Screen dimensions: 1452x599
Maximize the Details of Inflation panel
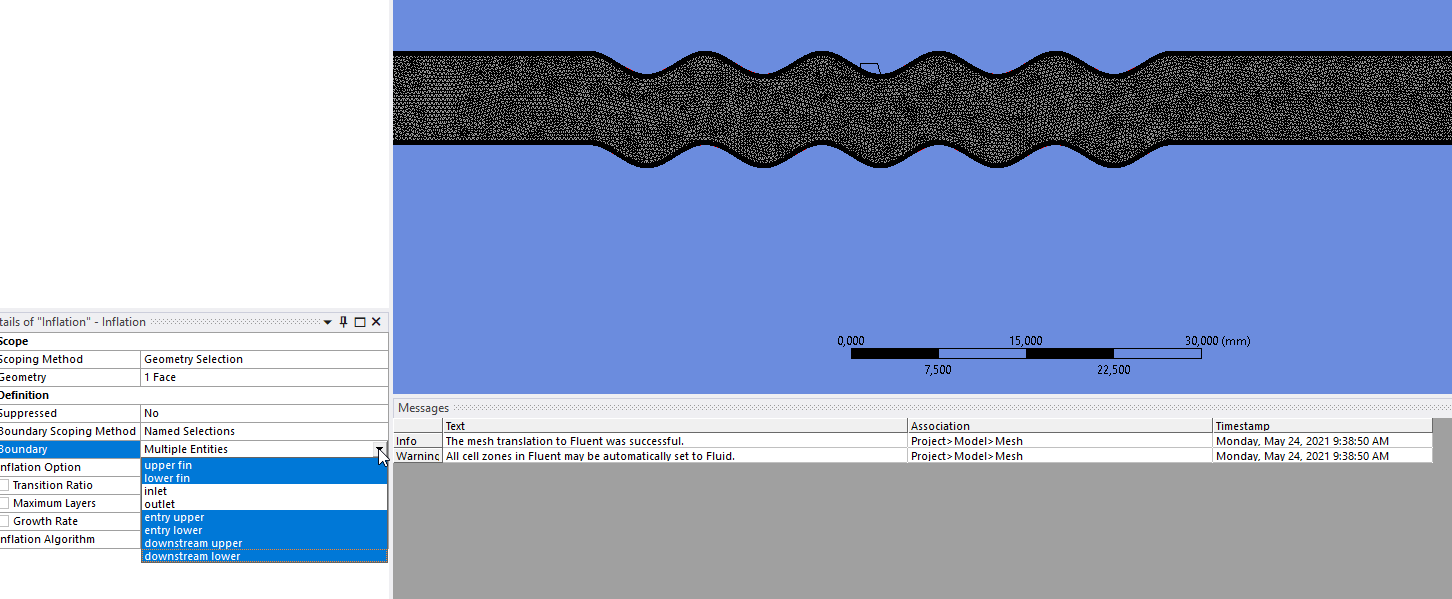pos(360,322)
